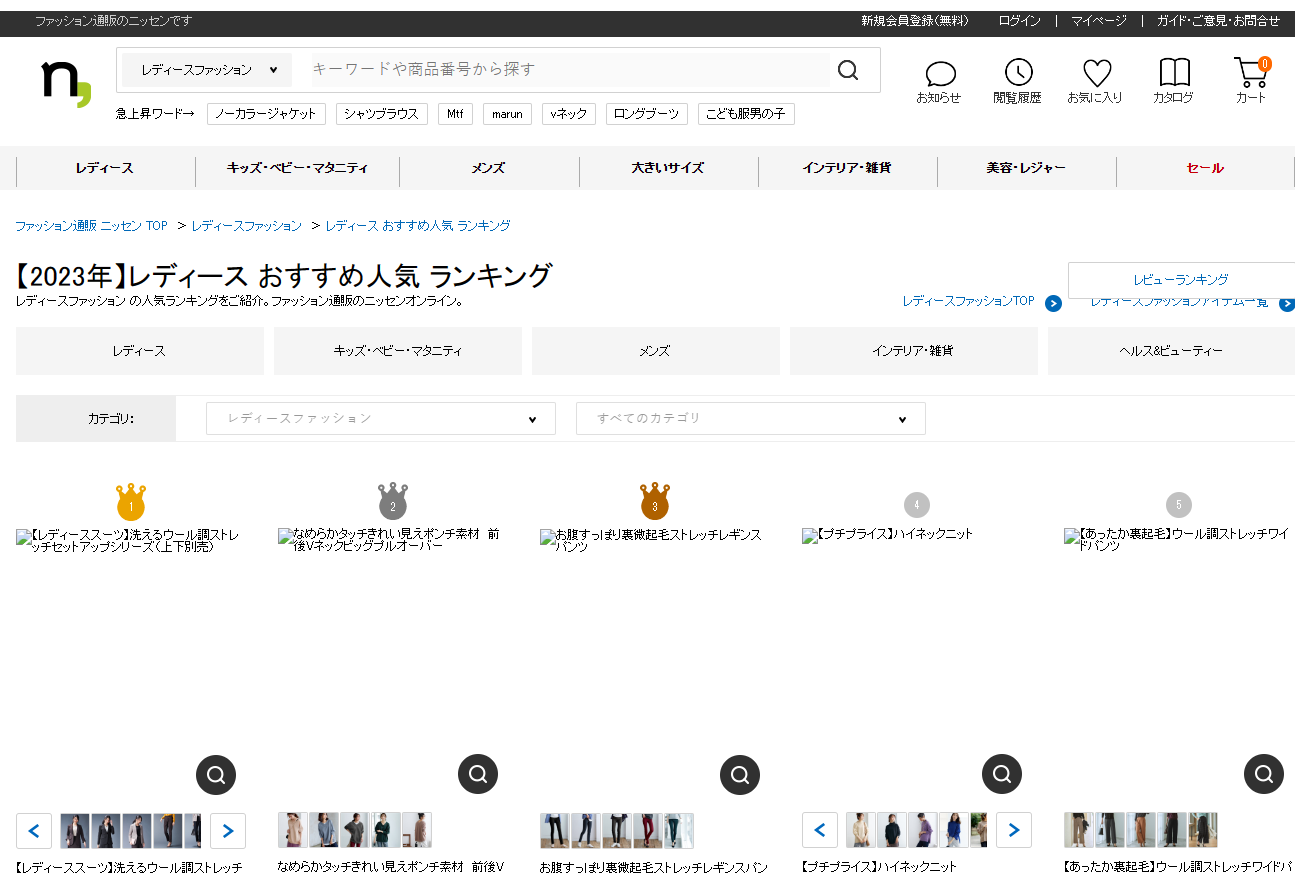
Task: Click レディース おすすめ人気 ランキング breadcrumb
Action: point(418,226)
